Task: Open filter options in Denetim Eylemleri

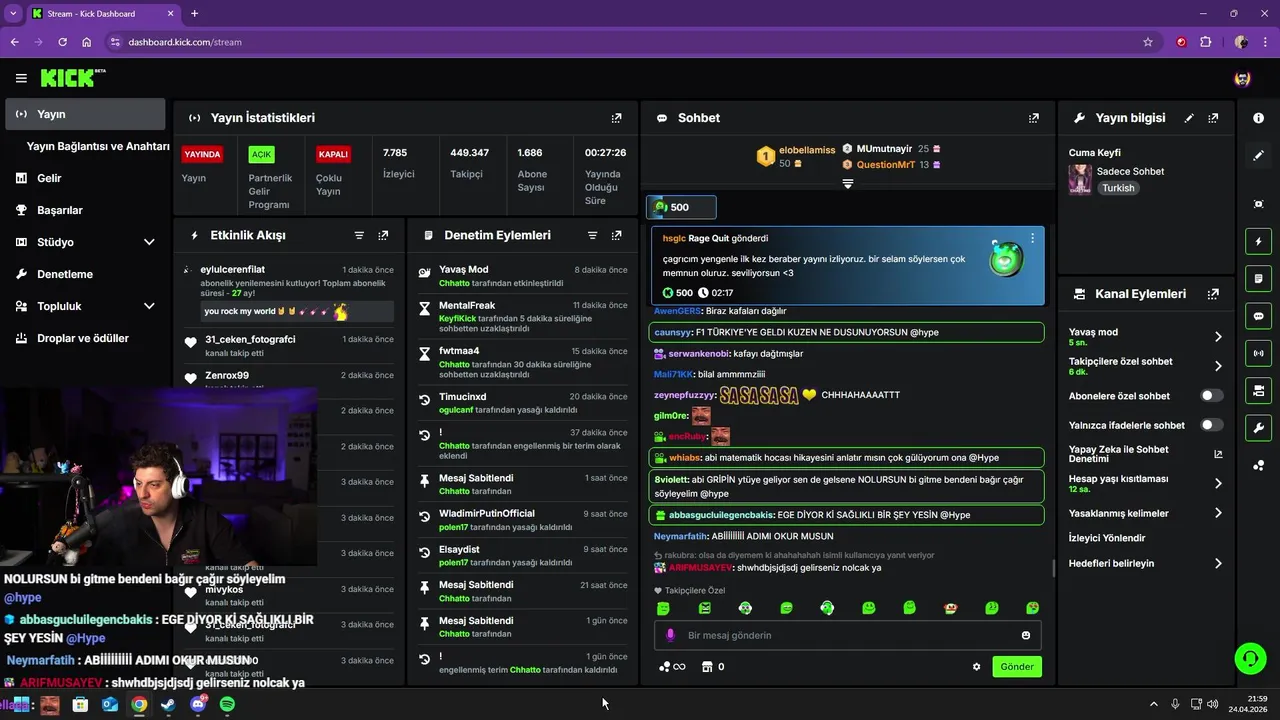Action: click(x=592, y=235)
